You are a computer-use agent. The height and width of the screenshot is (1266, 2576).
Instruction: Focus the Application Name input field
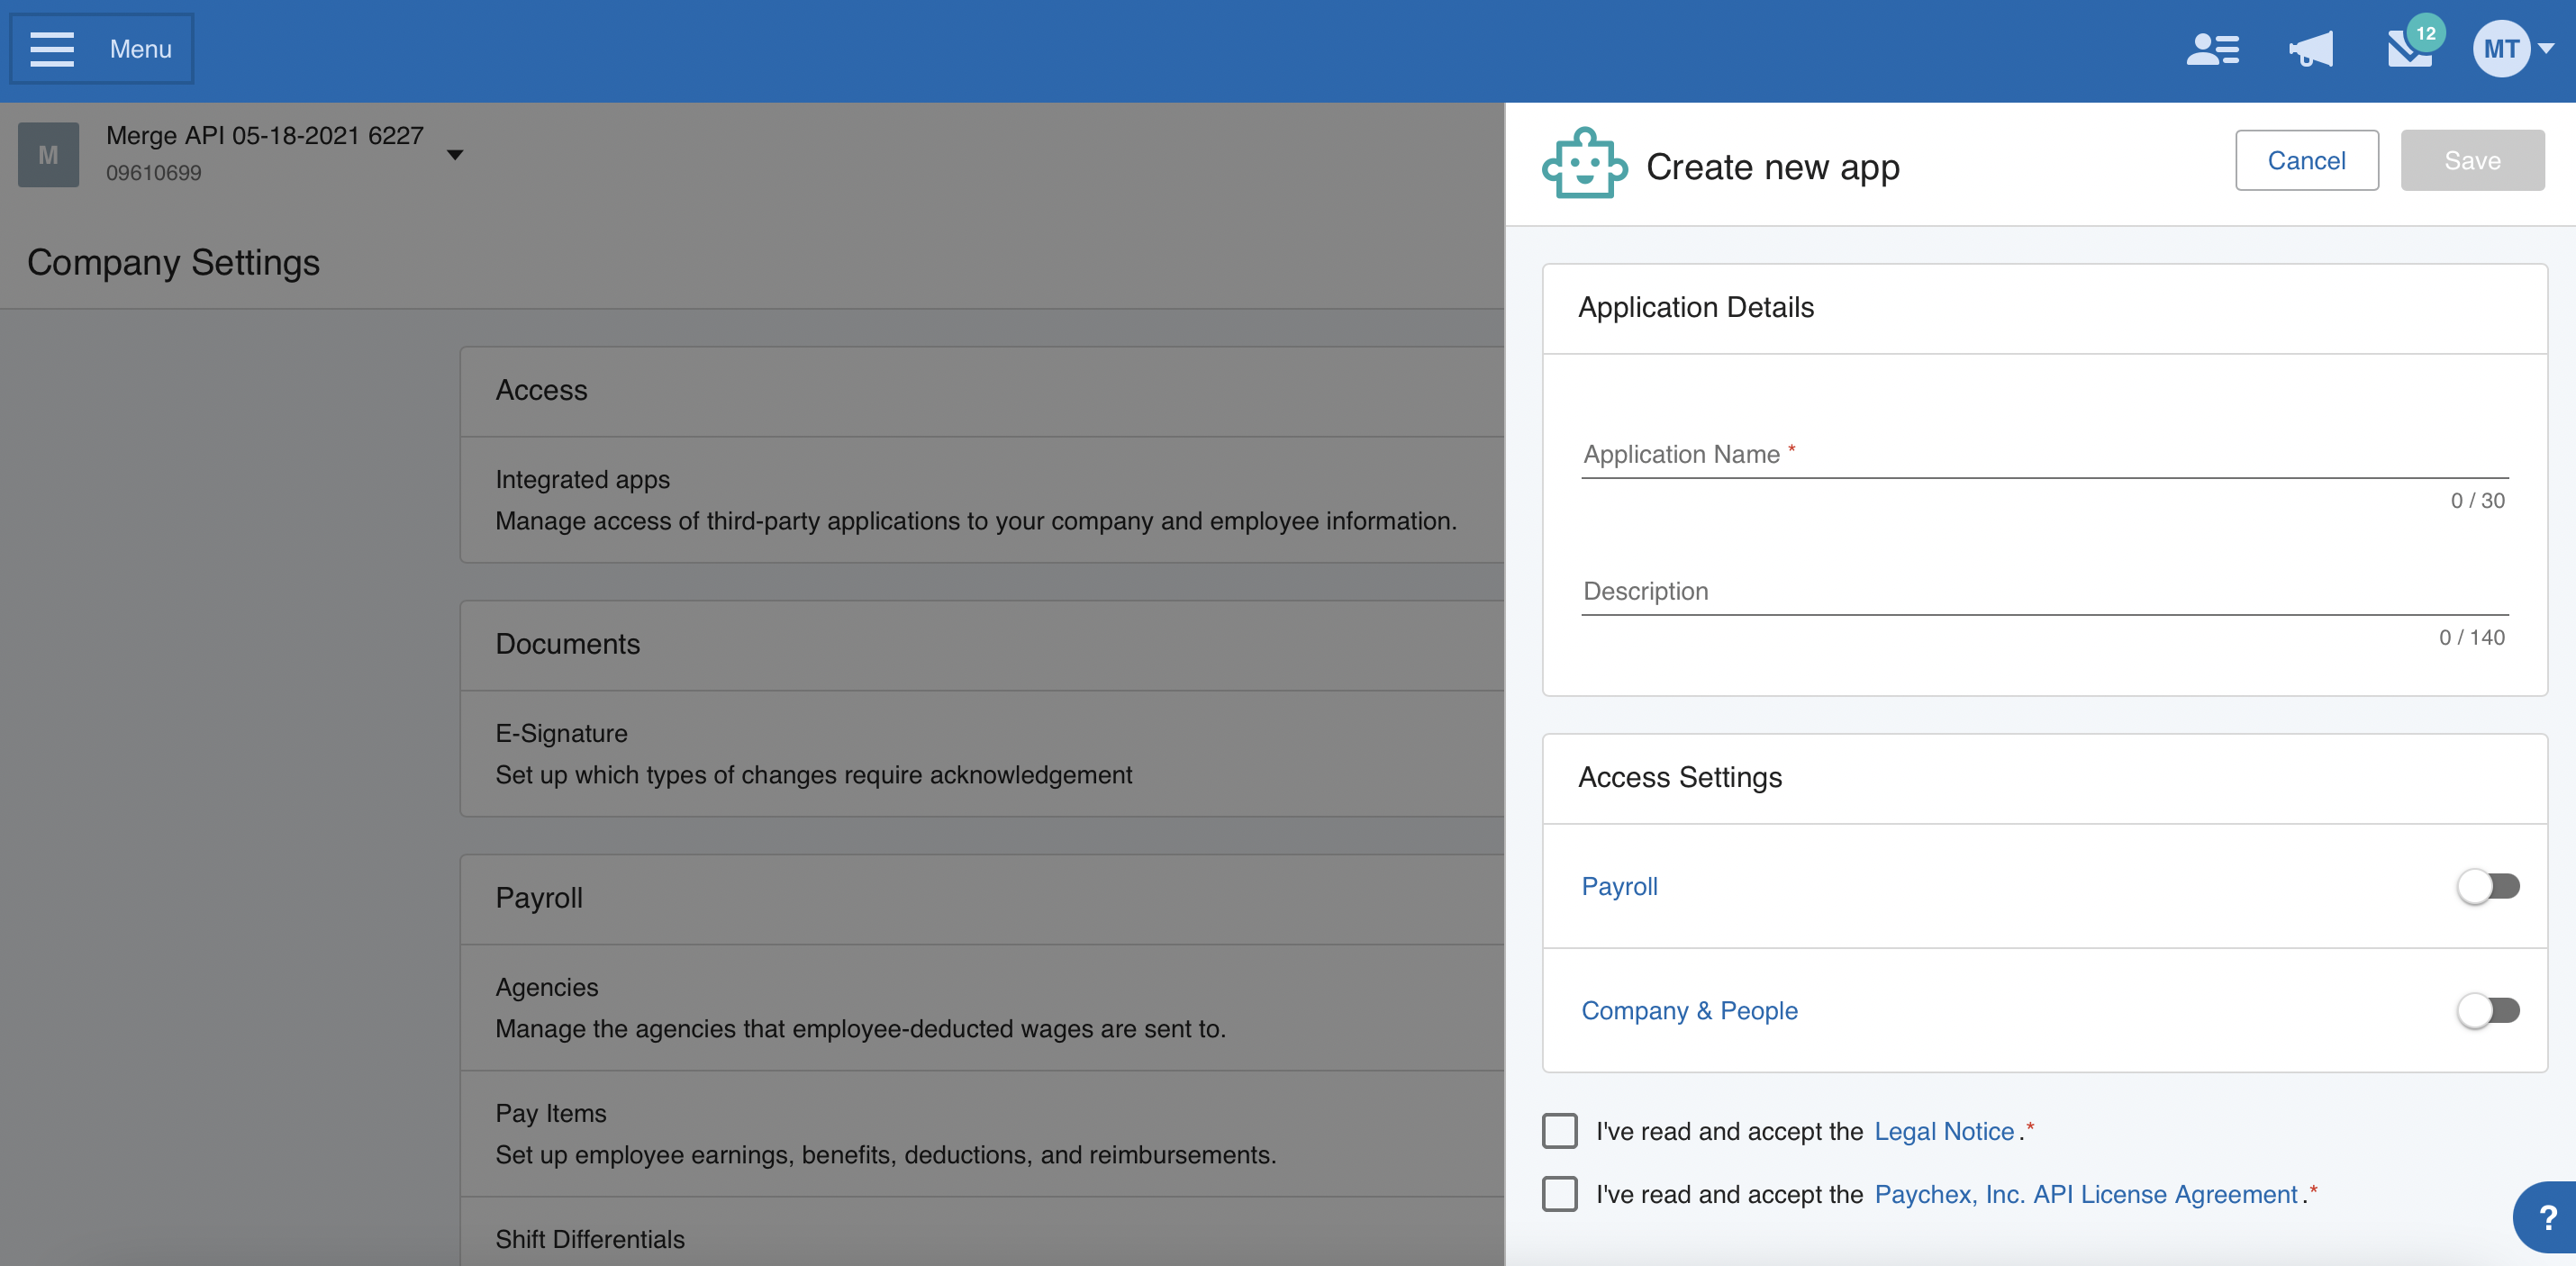pos(2044,455)
